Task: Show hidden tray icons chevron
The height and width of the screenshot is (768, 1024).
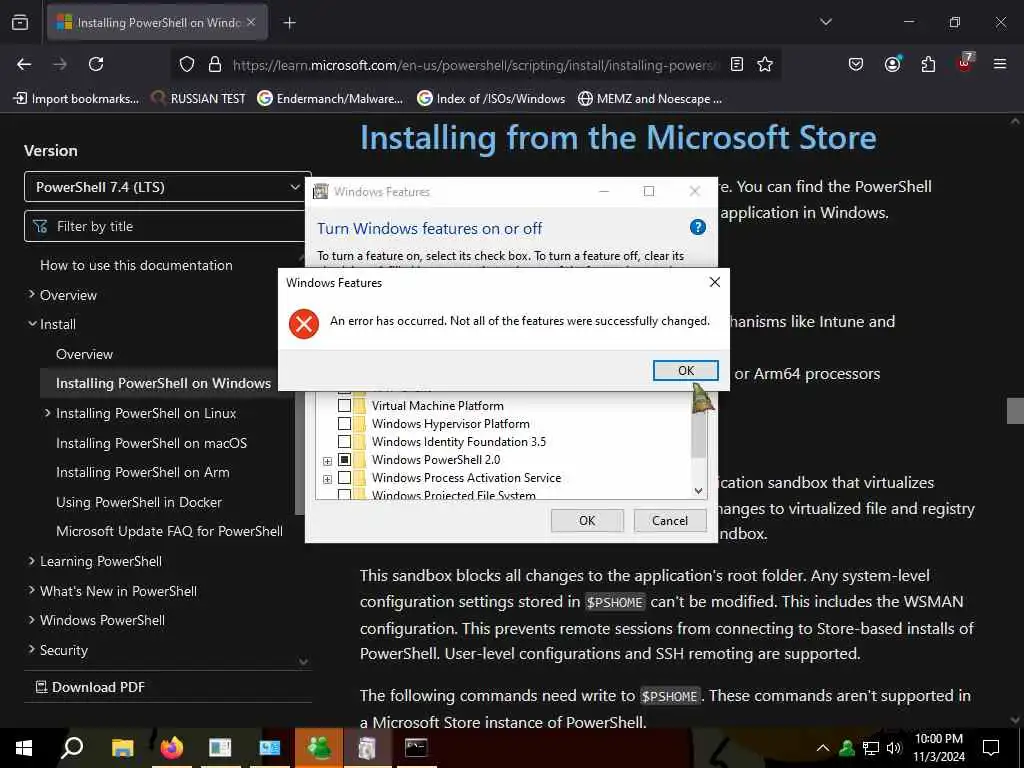Action: [823, 748]
